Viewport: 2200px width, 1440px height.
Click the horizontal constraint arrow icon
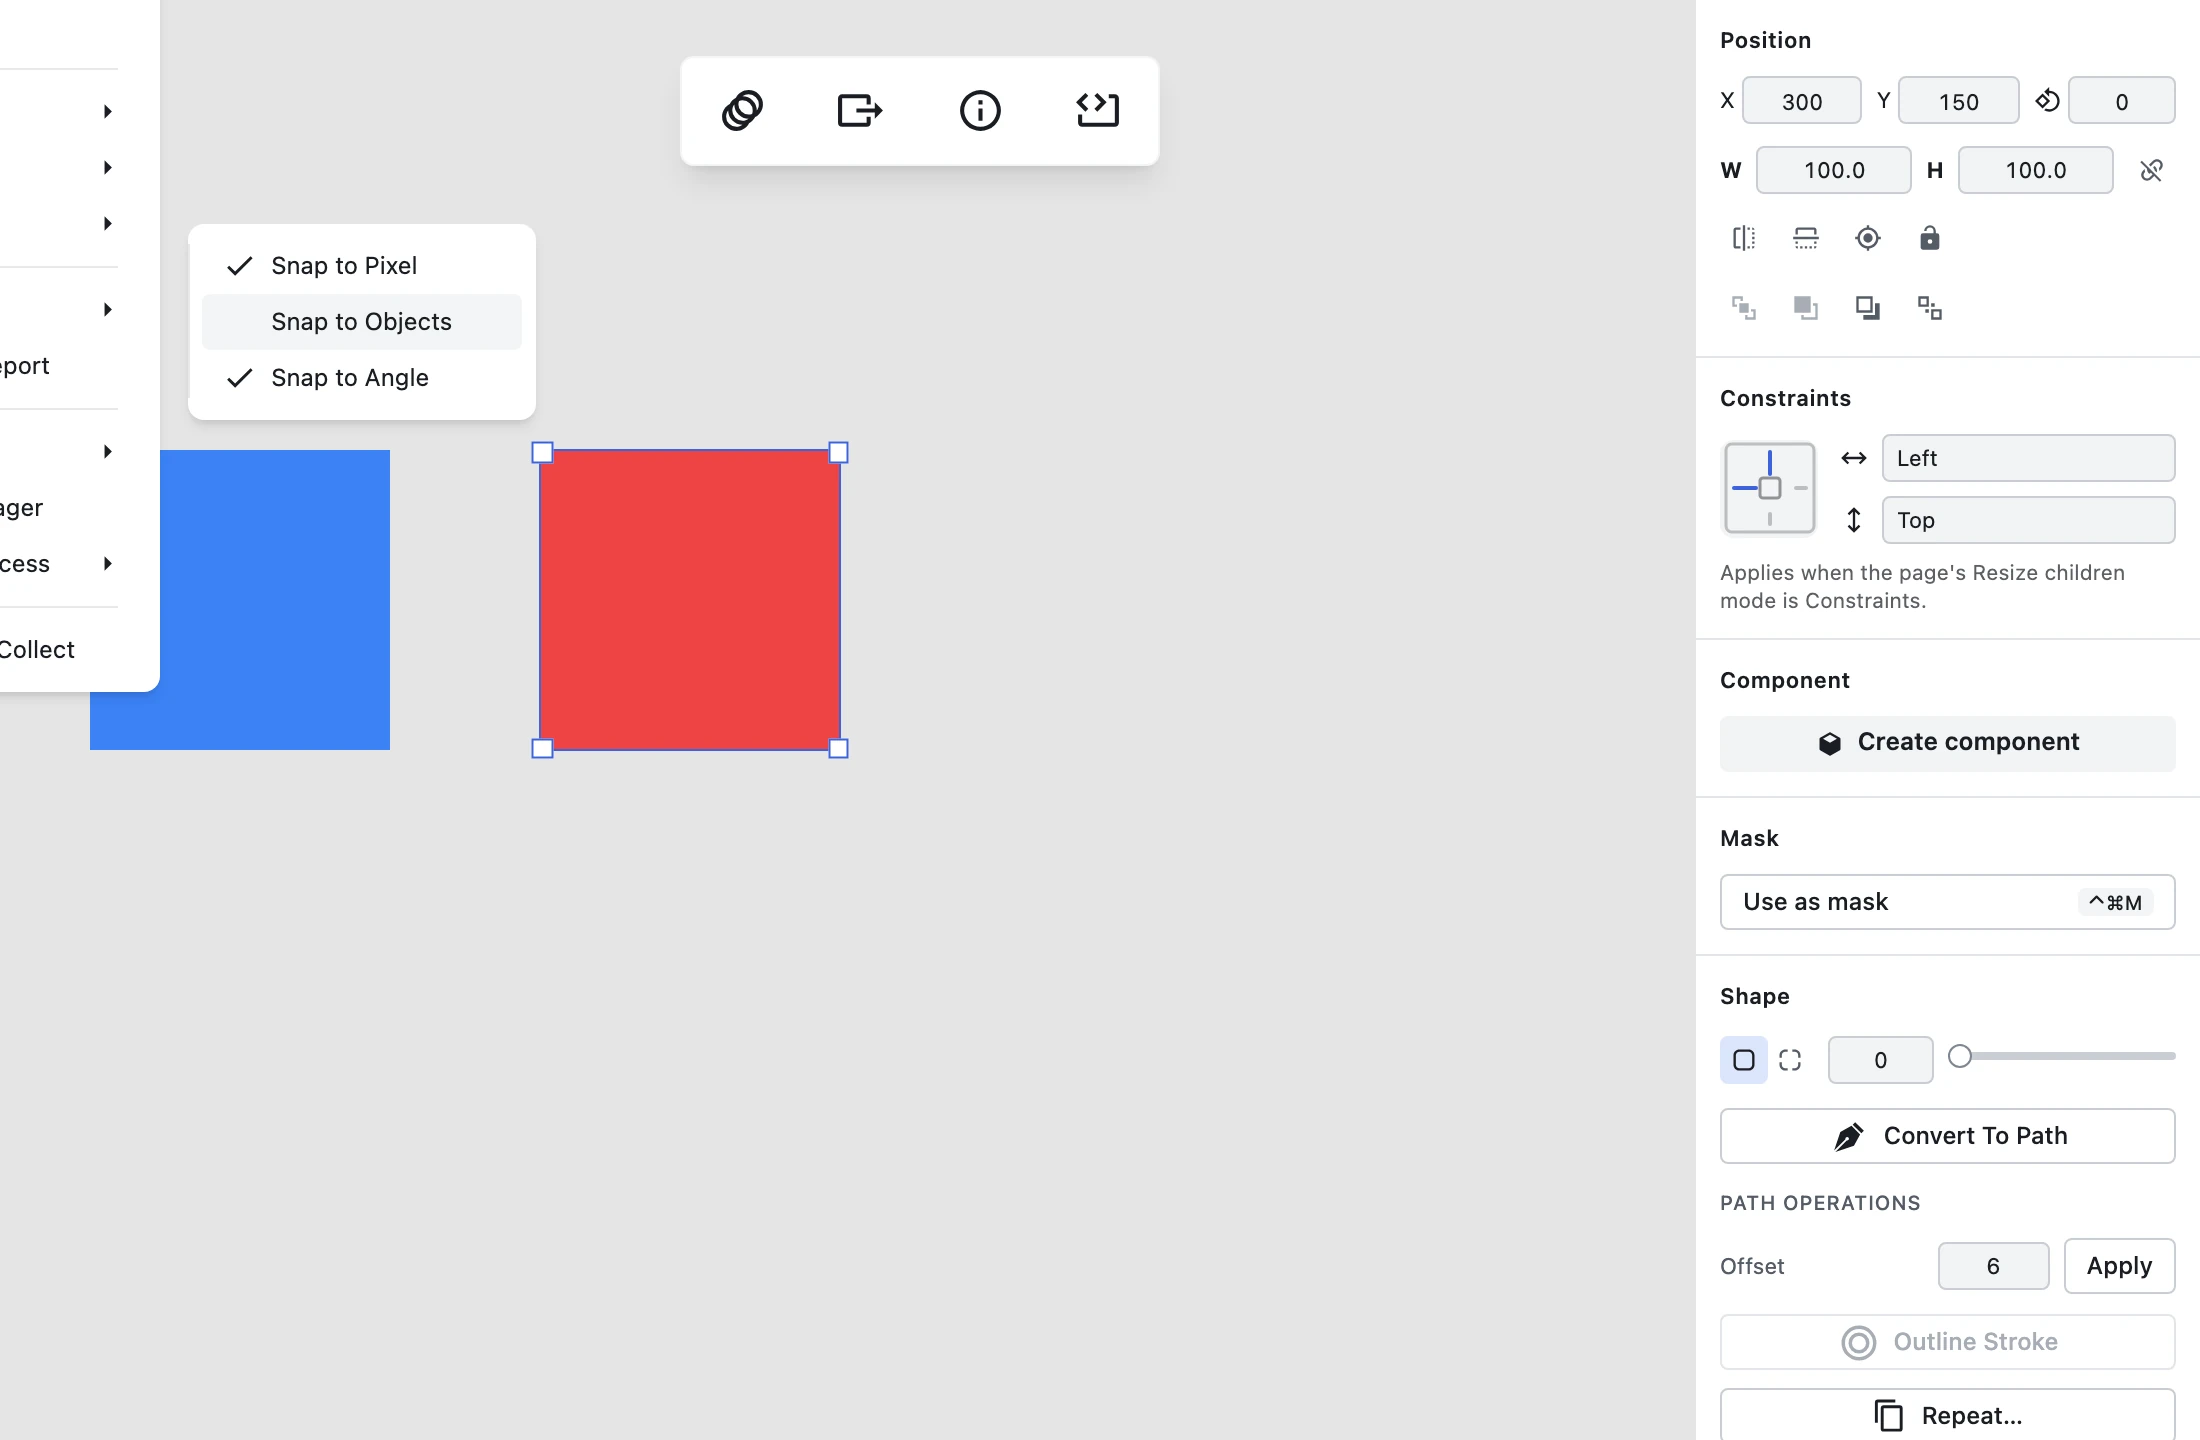pyautogui.click(x=1854, y=458)
